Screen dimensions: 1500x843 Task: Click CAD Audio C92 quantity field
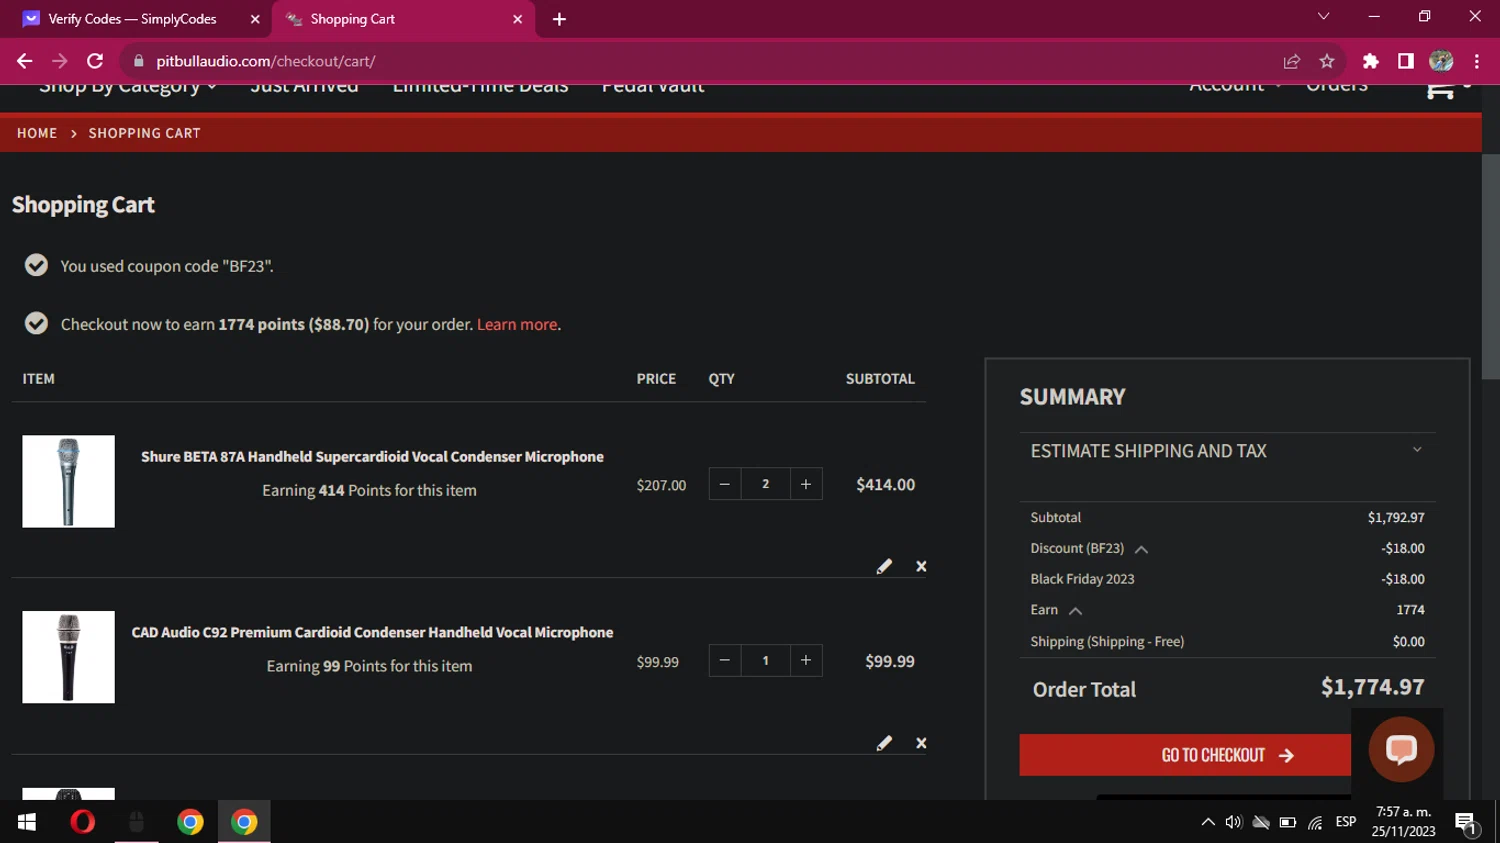point(766,660)
